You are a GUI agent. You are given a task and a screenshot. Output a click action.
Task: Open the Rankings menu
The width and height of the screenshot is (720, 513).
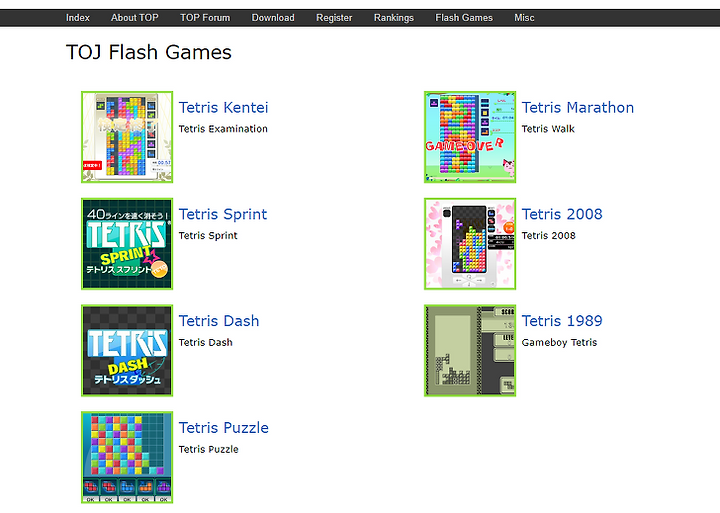(394, 18)
